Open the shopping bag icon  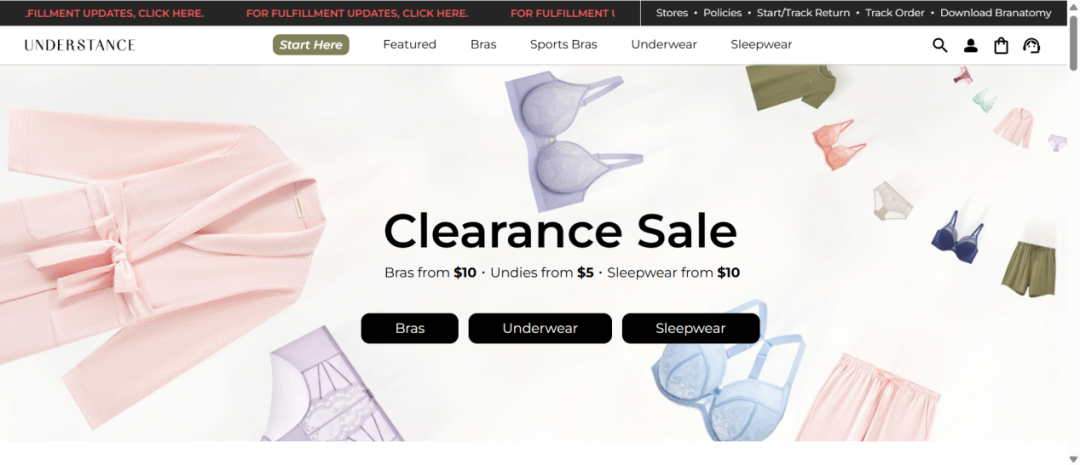click(x=1001, y=45)
